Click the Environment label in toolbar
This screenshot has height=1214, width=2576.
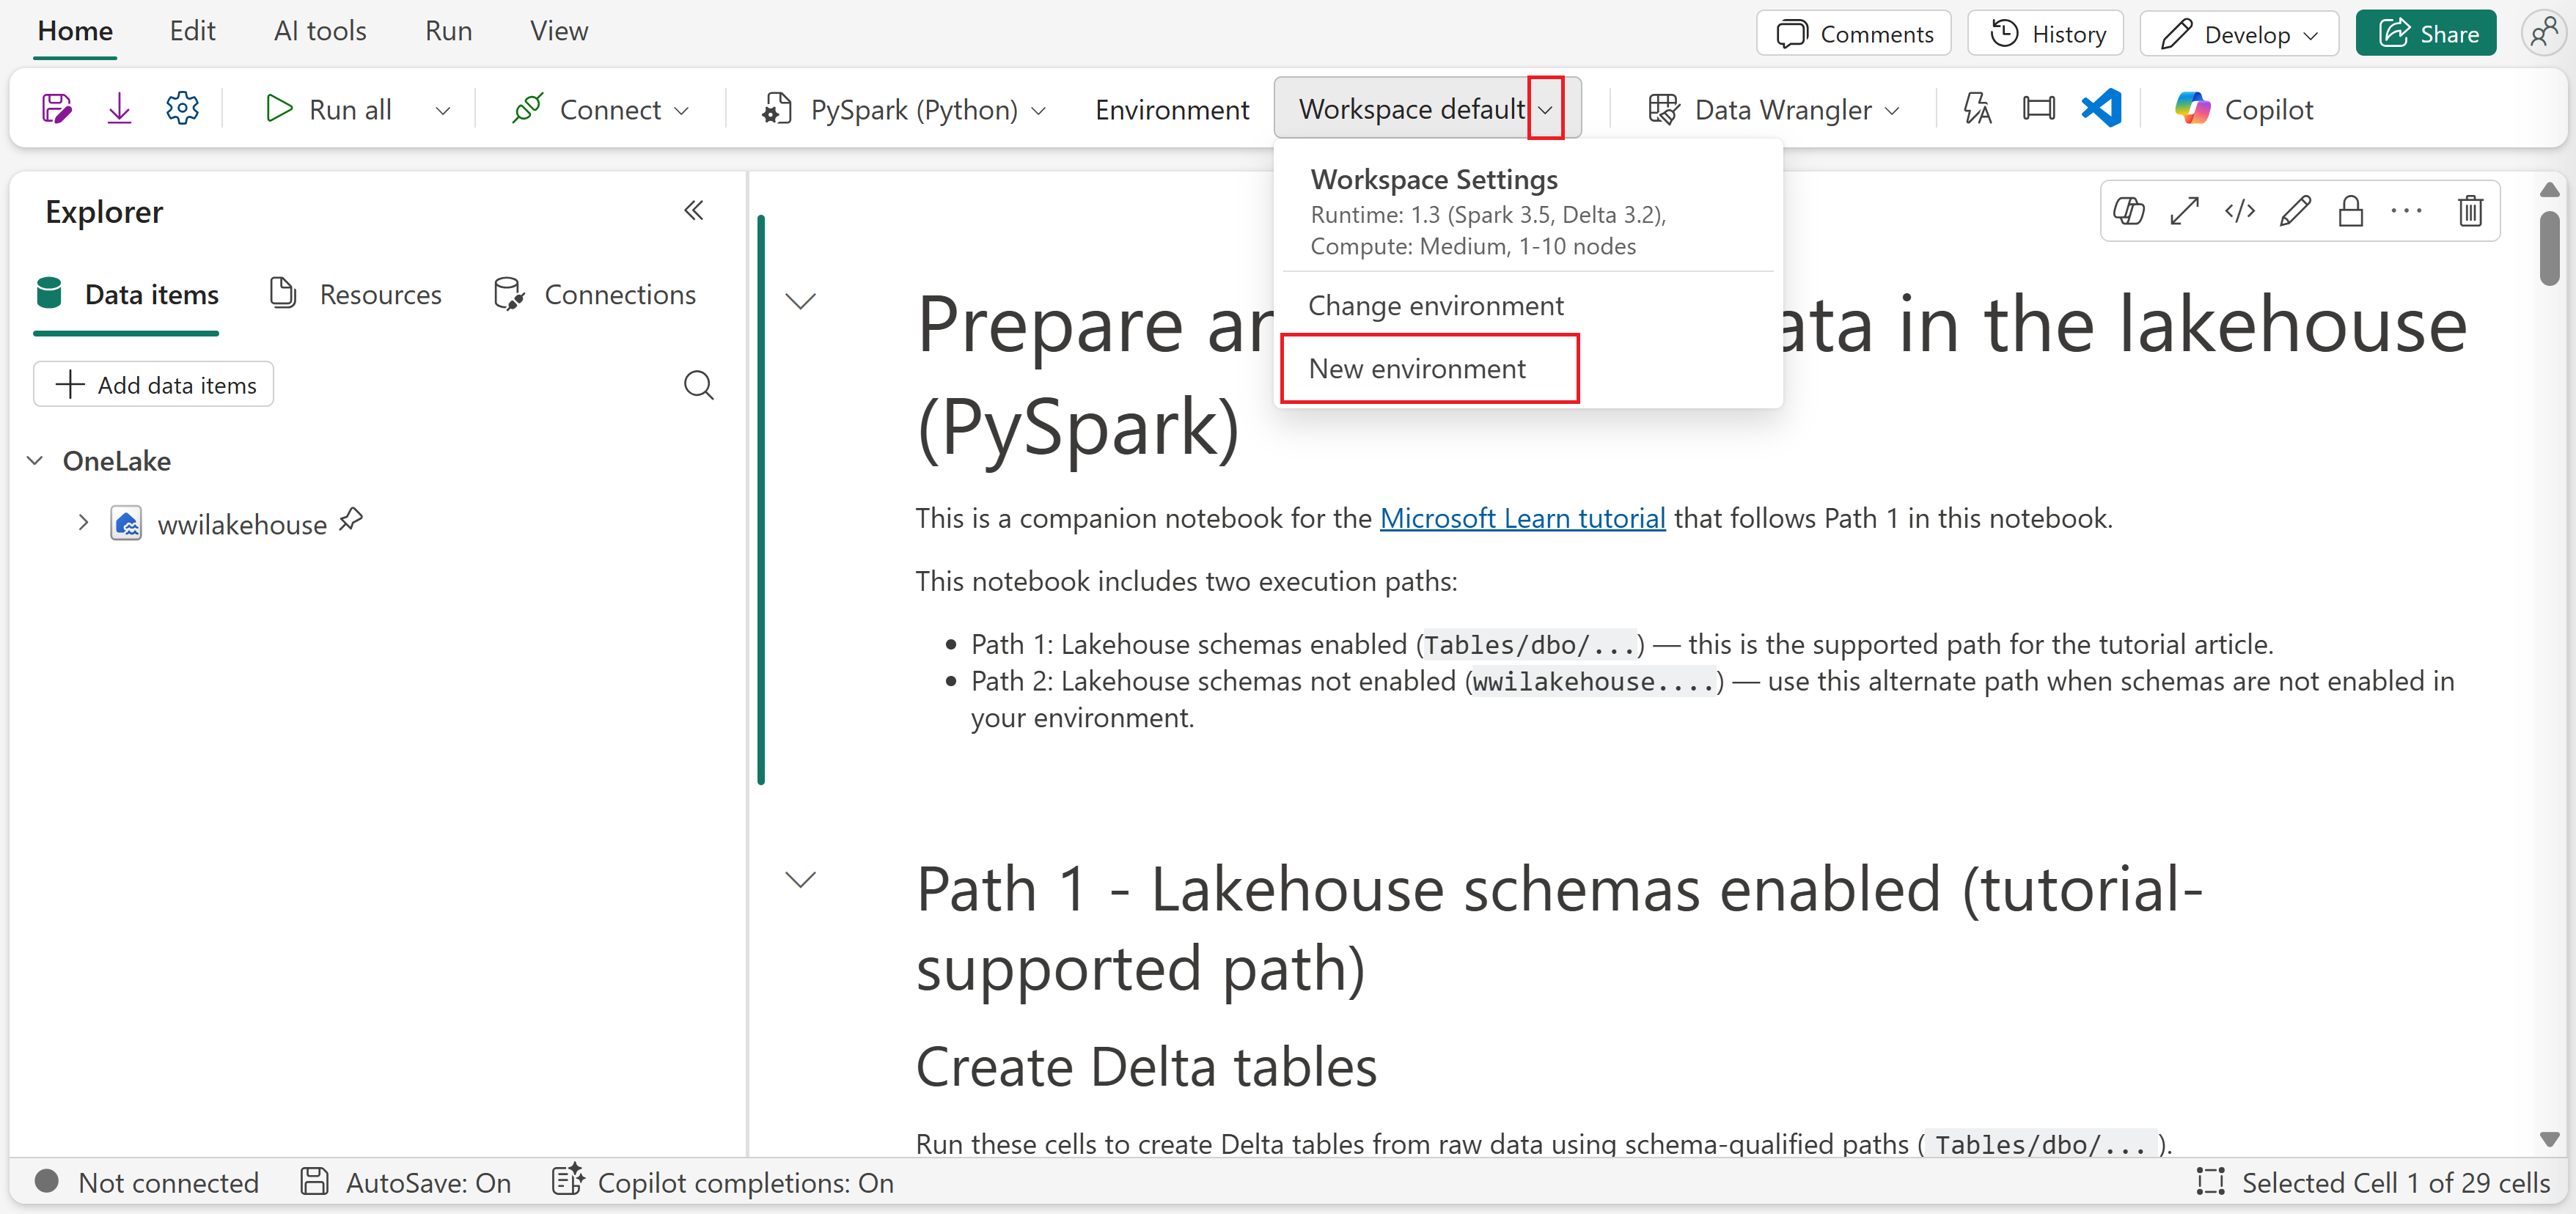click(1172, 110)
